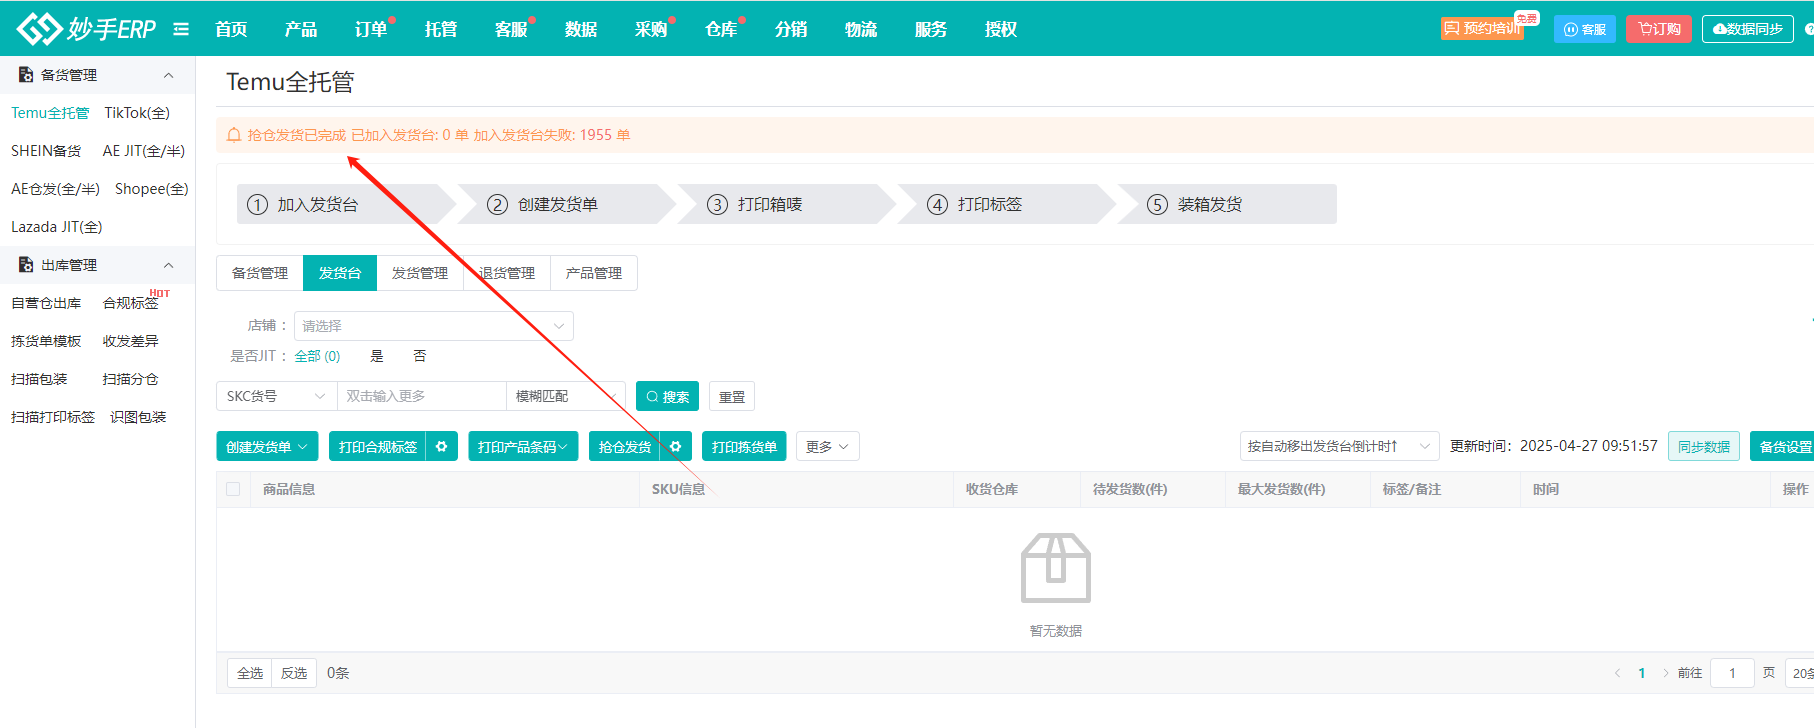The image size is (1814, 728).
Task: Click the 搜索 search button
Action: [x=667, y=396]
